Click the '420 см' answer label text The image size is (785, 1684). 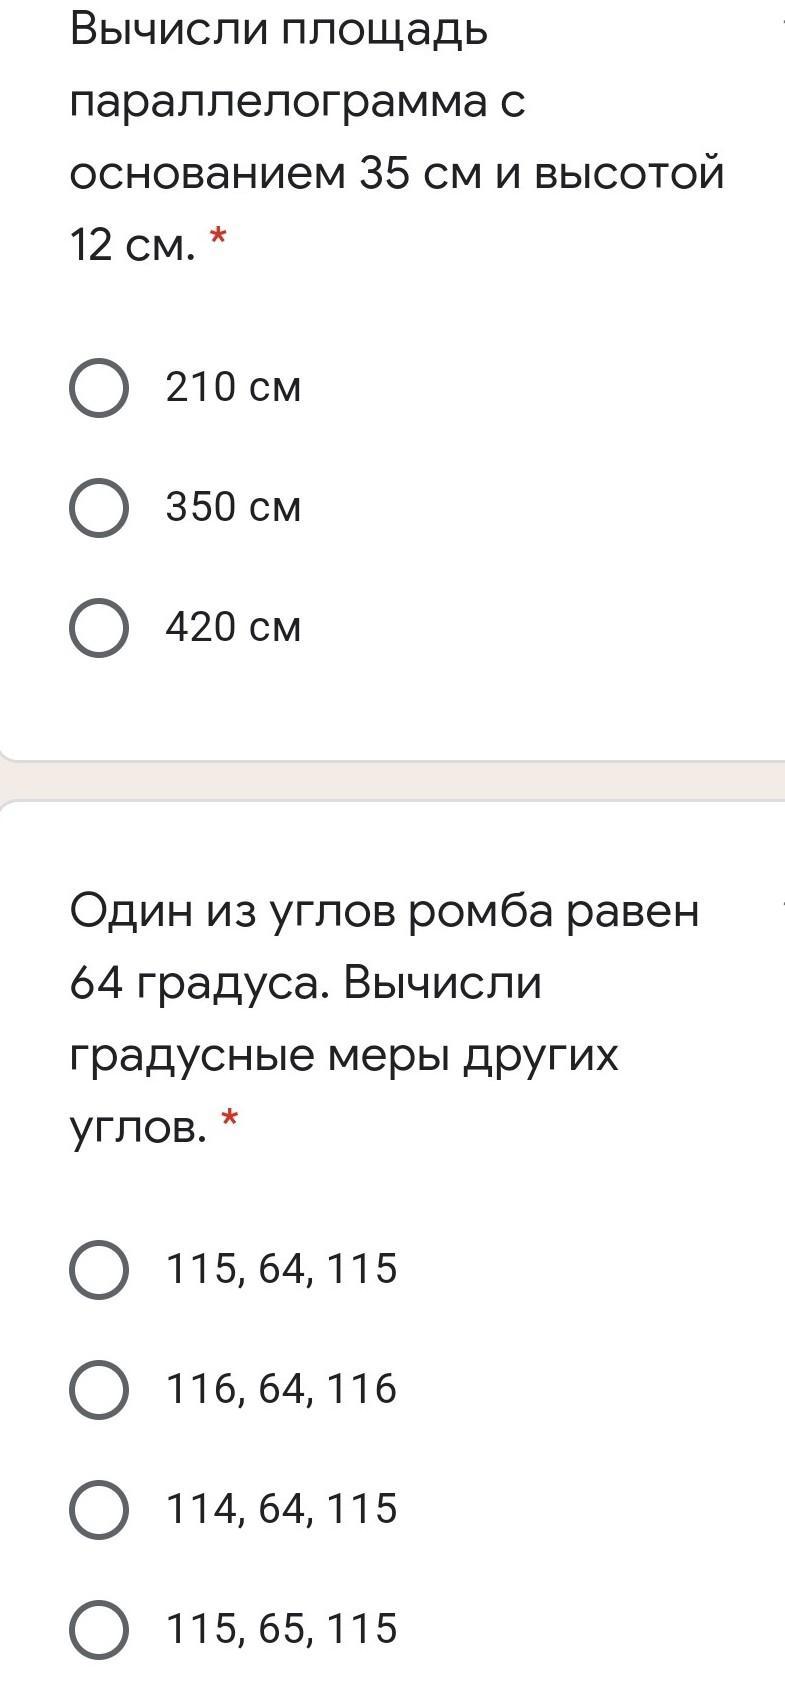233,628
